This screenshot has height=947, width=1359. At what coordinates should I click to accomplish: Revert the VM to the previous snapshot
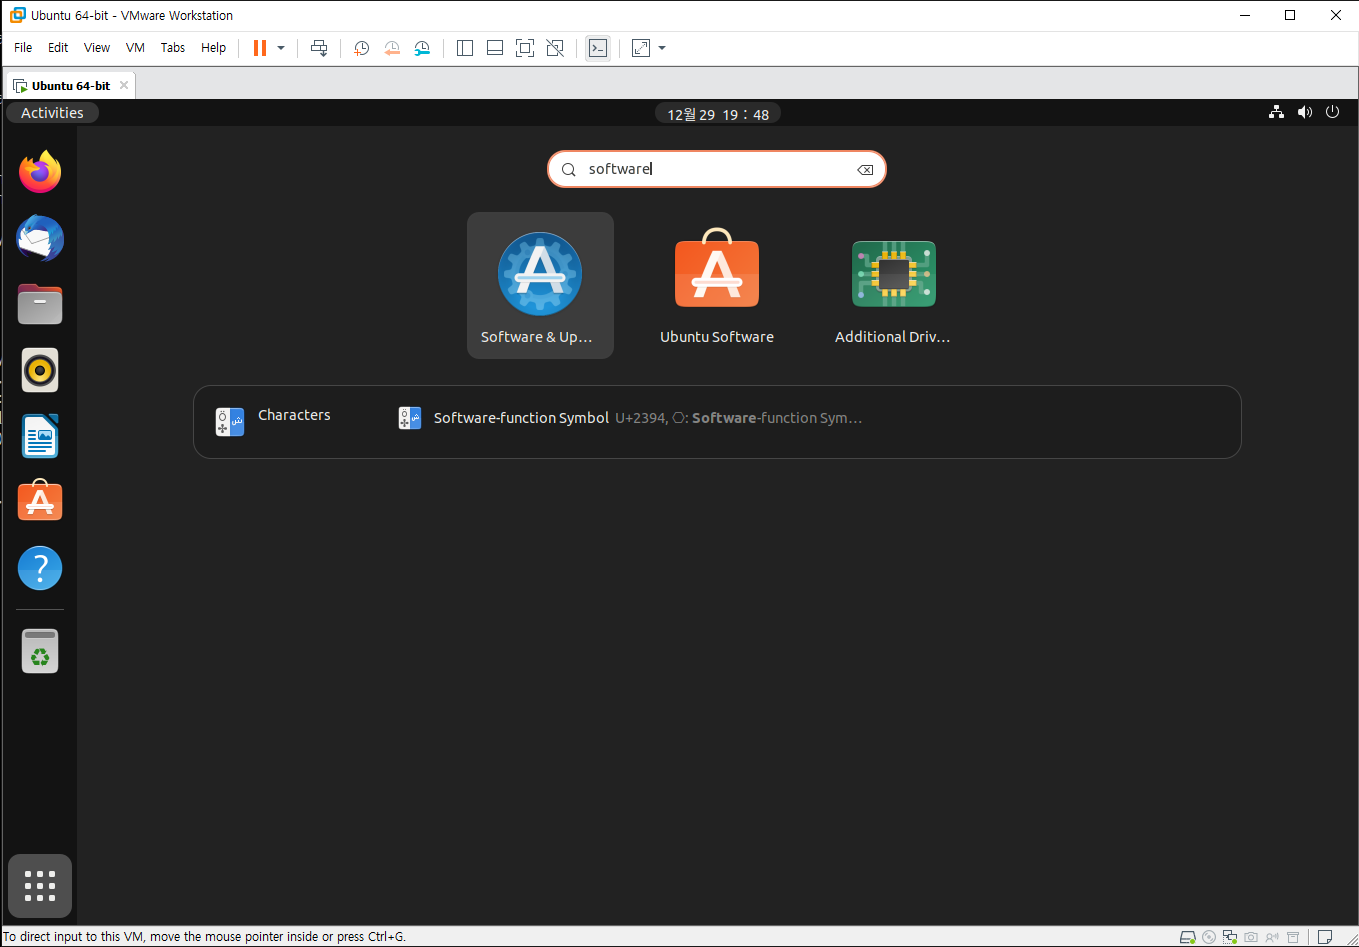[x=392, y=48]
